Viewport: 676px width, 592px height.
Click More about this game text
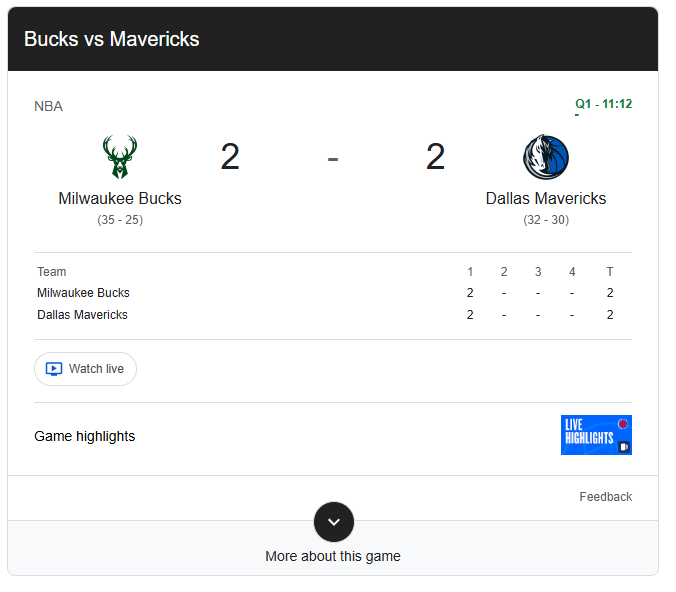(x=333, y=556)
